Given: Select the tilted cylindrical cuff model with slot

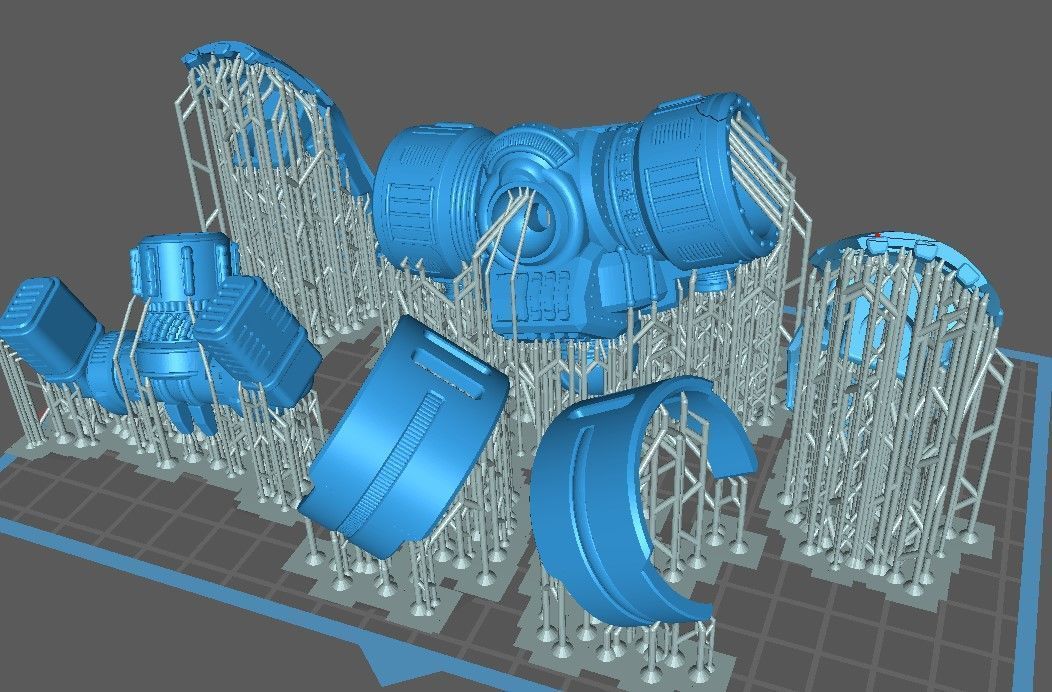Looking at the screenshot, I should point(403,435).
